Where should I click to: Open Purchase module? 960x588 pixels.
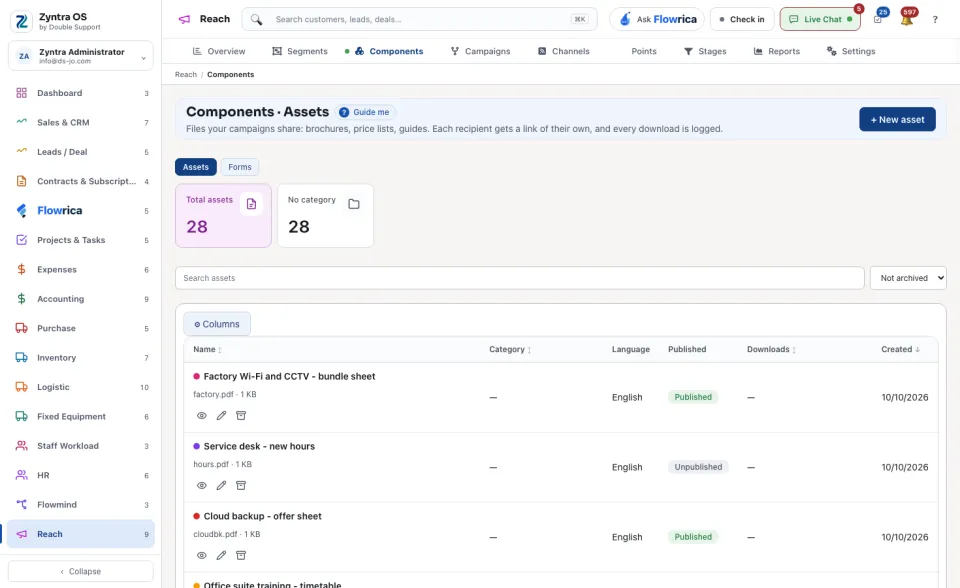tap(80, 328)
